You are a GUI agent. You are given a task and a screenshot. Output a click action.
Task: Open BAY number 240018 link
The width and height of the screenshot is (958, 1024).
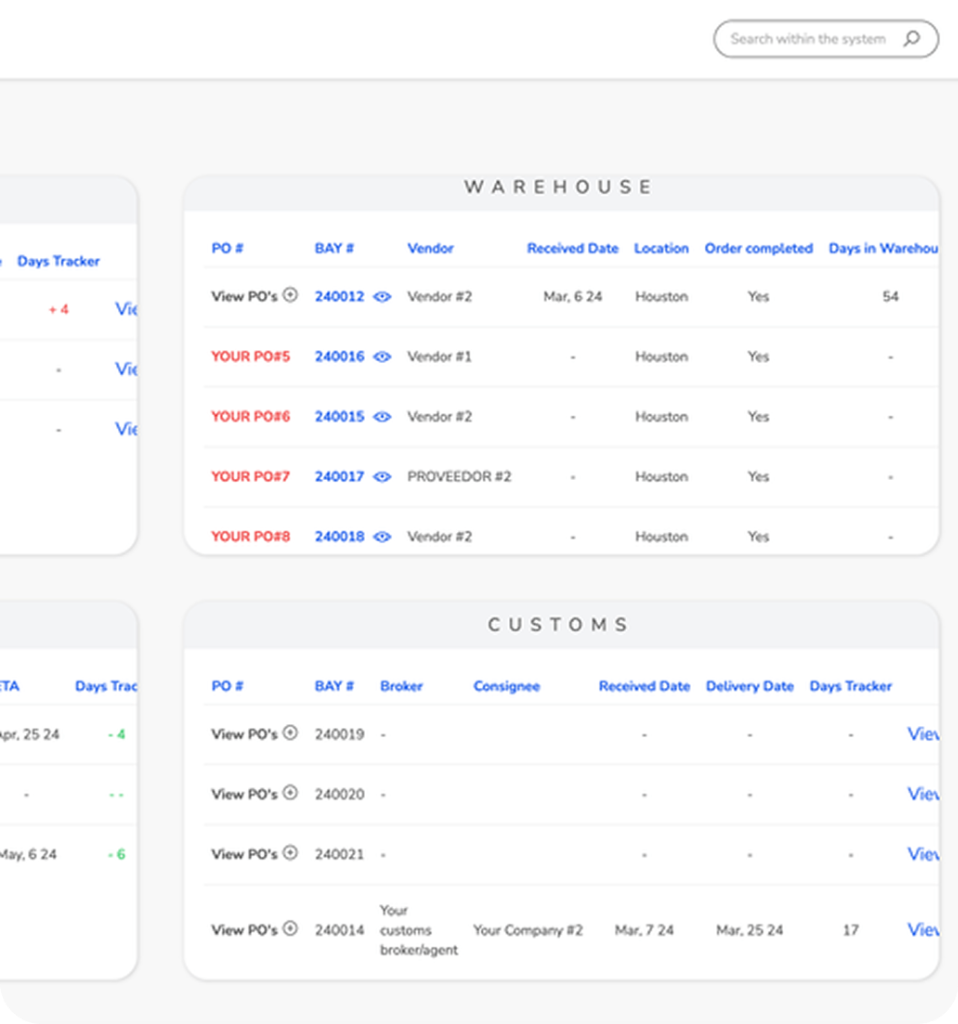click(x=340, y=537)
